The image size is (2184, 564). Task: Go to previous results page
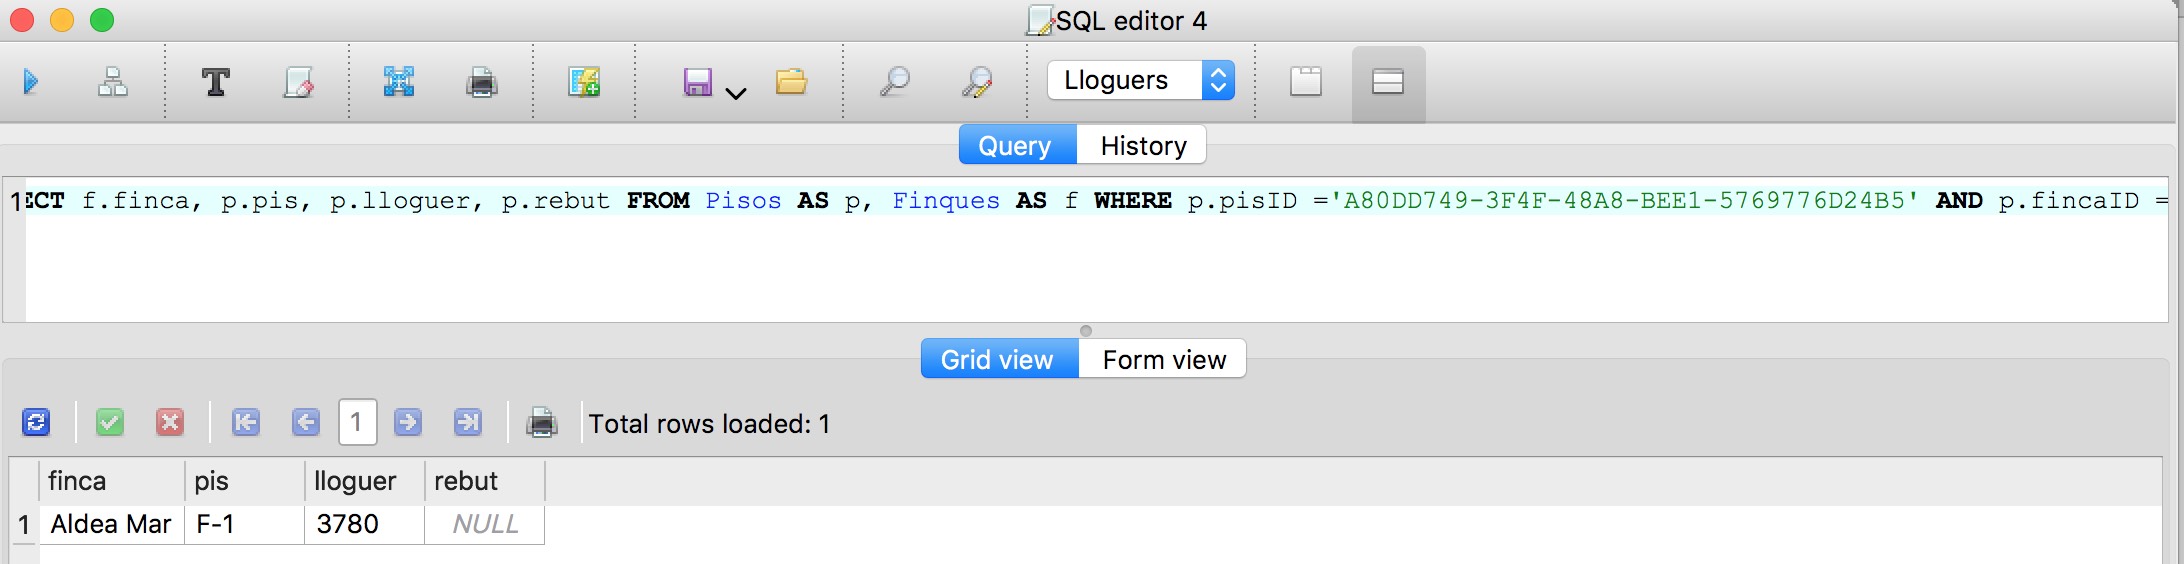pyautogui.click(x=306, y=423)
